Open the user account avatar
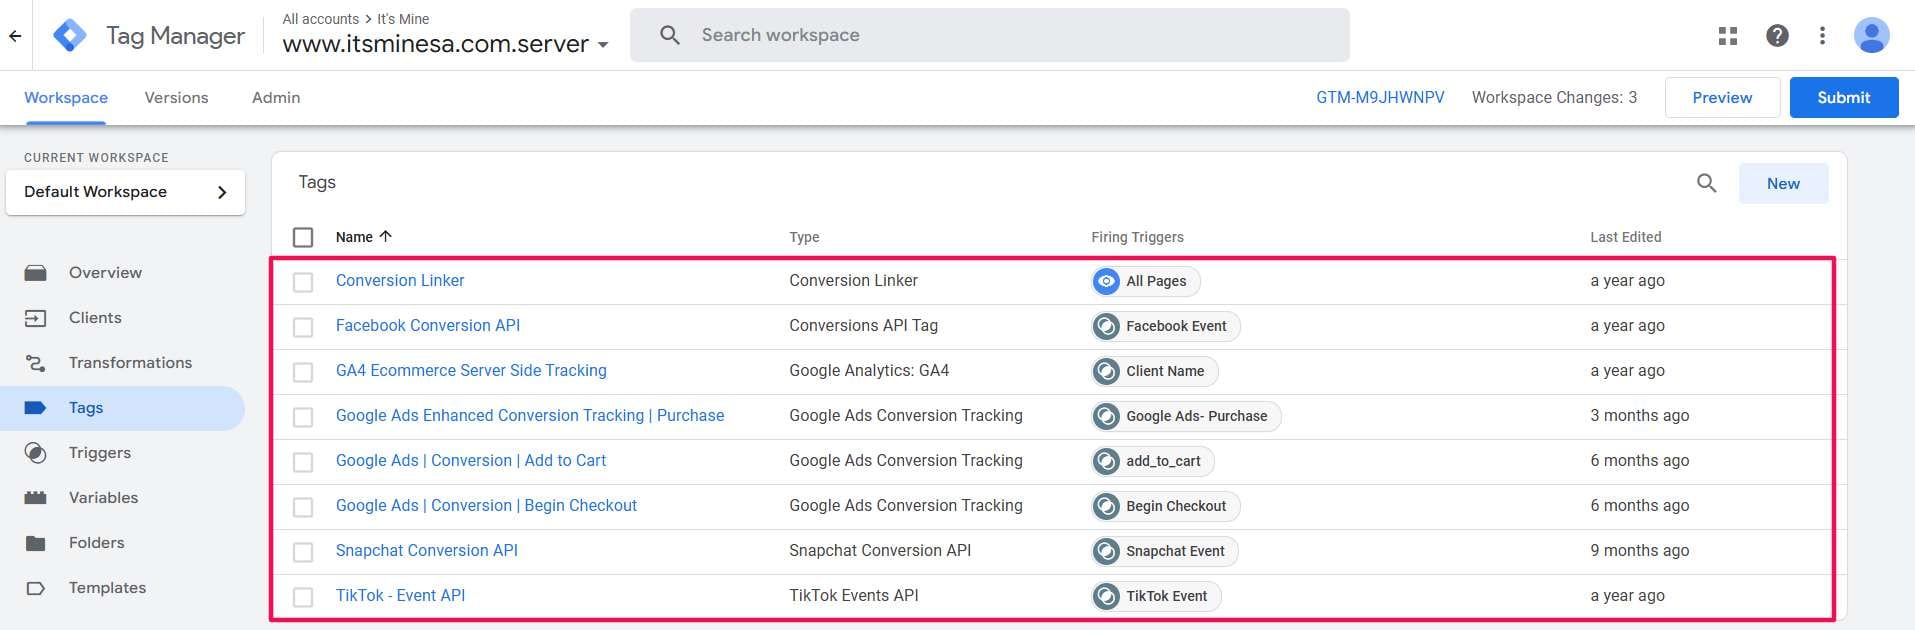Image resolution: width=1915 pixels, height=630 pixels. click(x=1871, y=36)
